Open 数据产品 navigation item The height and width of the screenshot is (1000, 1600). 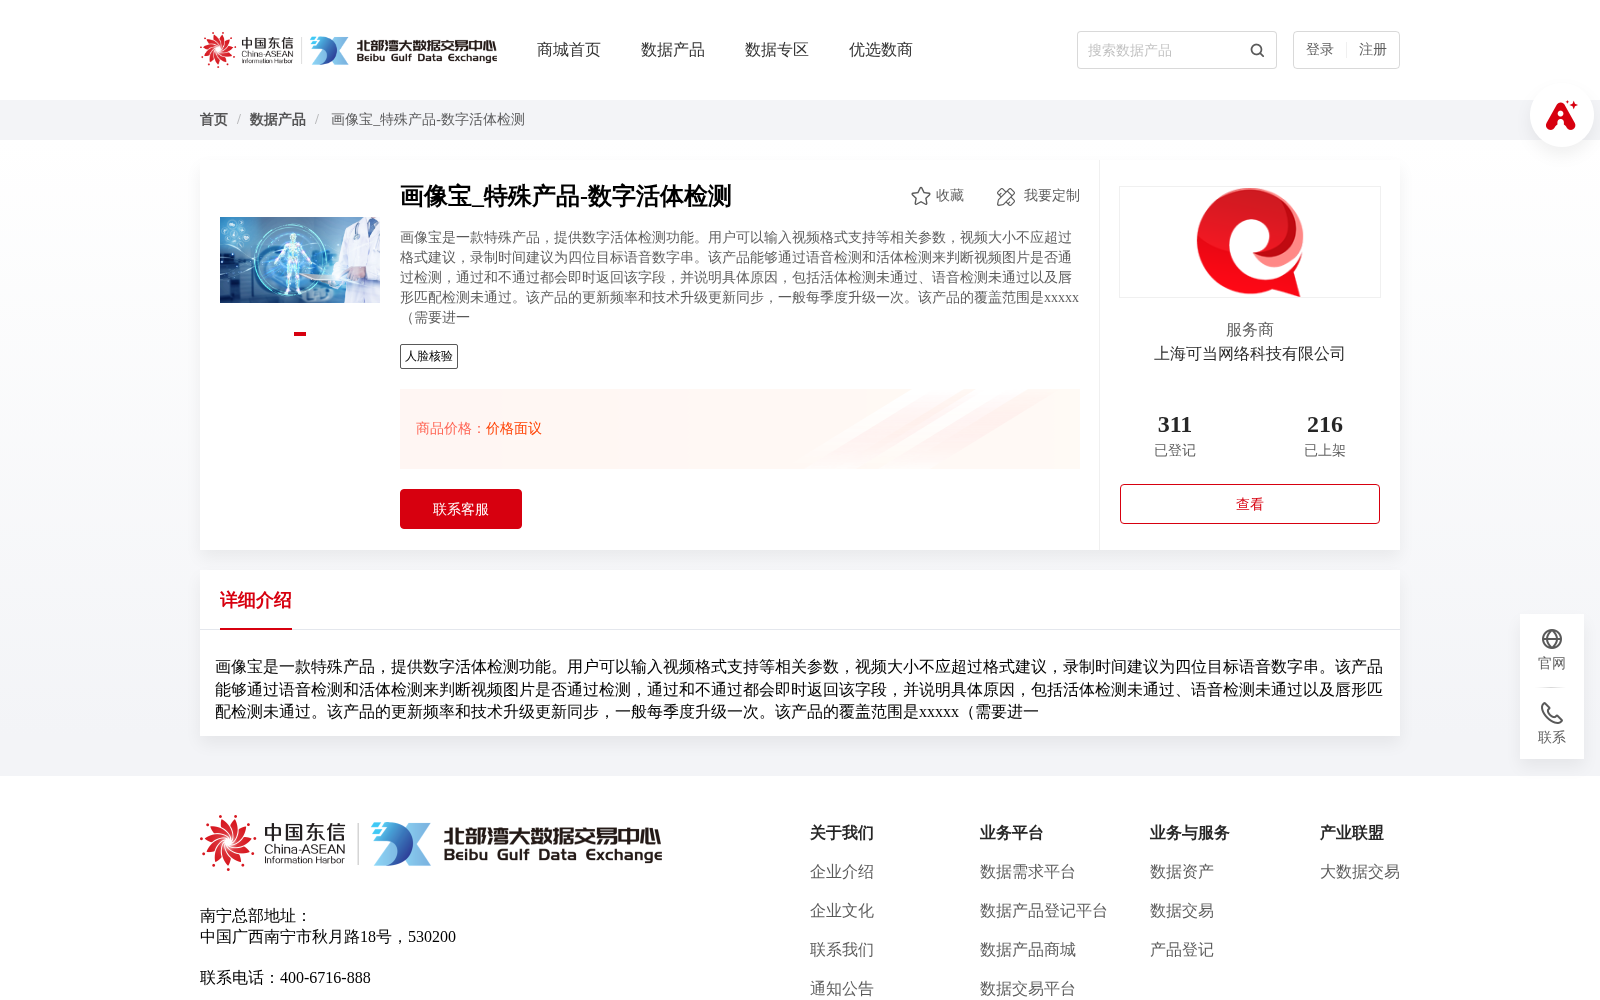[x=673, y=50]
